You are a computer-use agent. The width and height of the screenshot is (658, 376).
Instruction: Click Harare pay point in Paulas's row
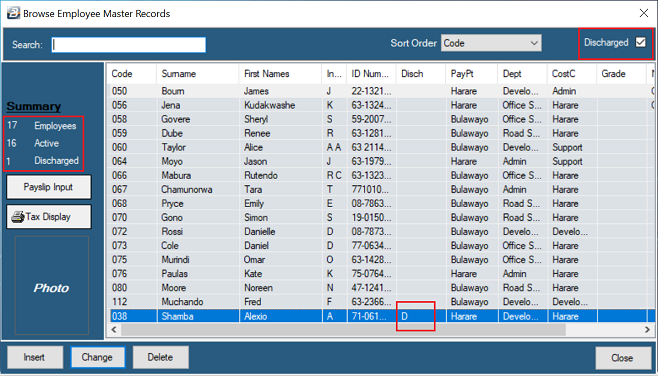(x=464, y=274)
